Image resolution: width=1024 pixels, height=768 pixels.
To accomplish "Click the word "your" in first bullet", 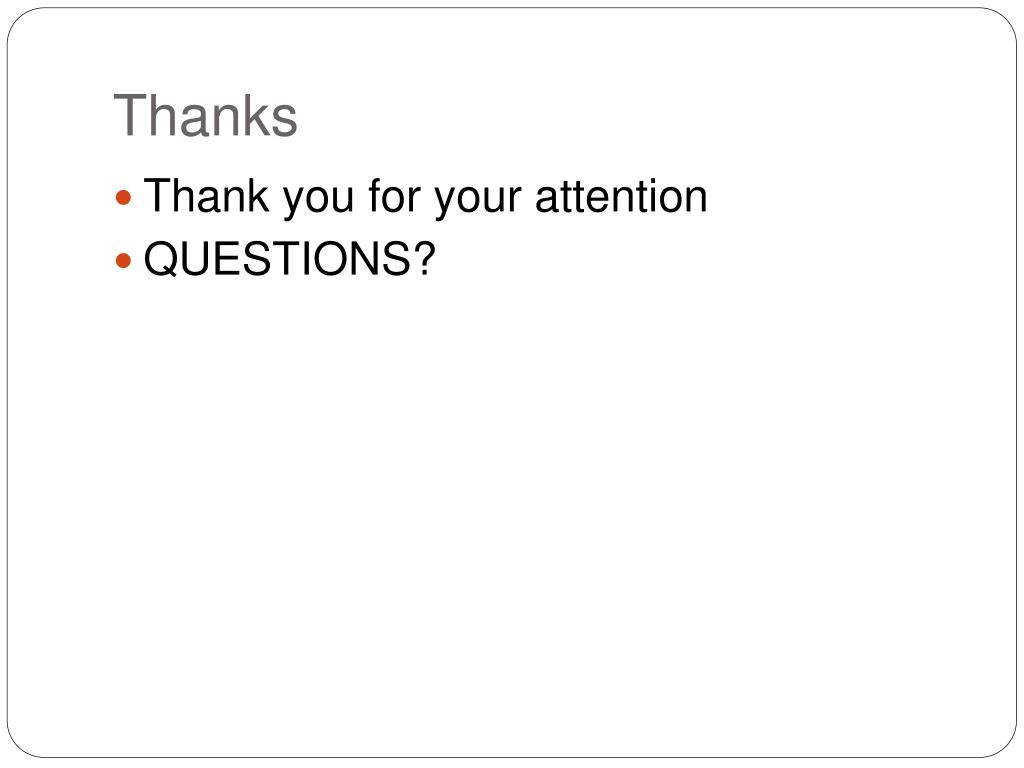I will click(x=478, y=200).
